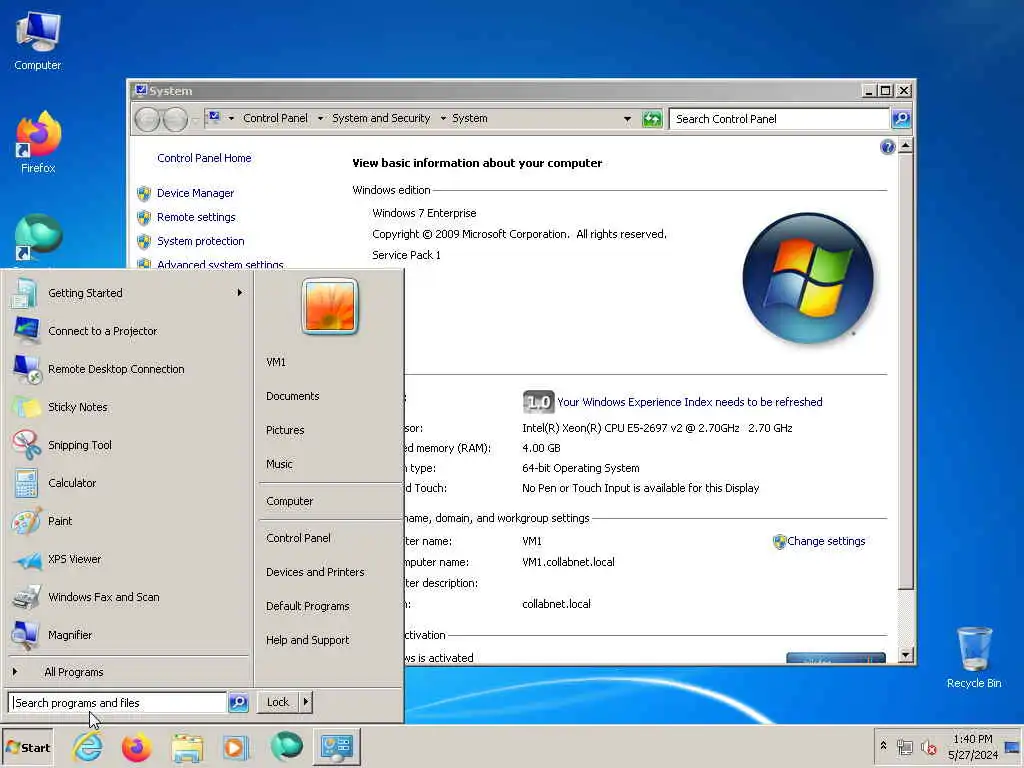Screen dimensions: 1024x768
Task: Launch Sticky Notes
Action: [129, 407]
